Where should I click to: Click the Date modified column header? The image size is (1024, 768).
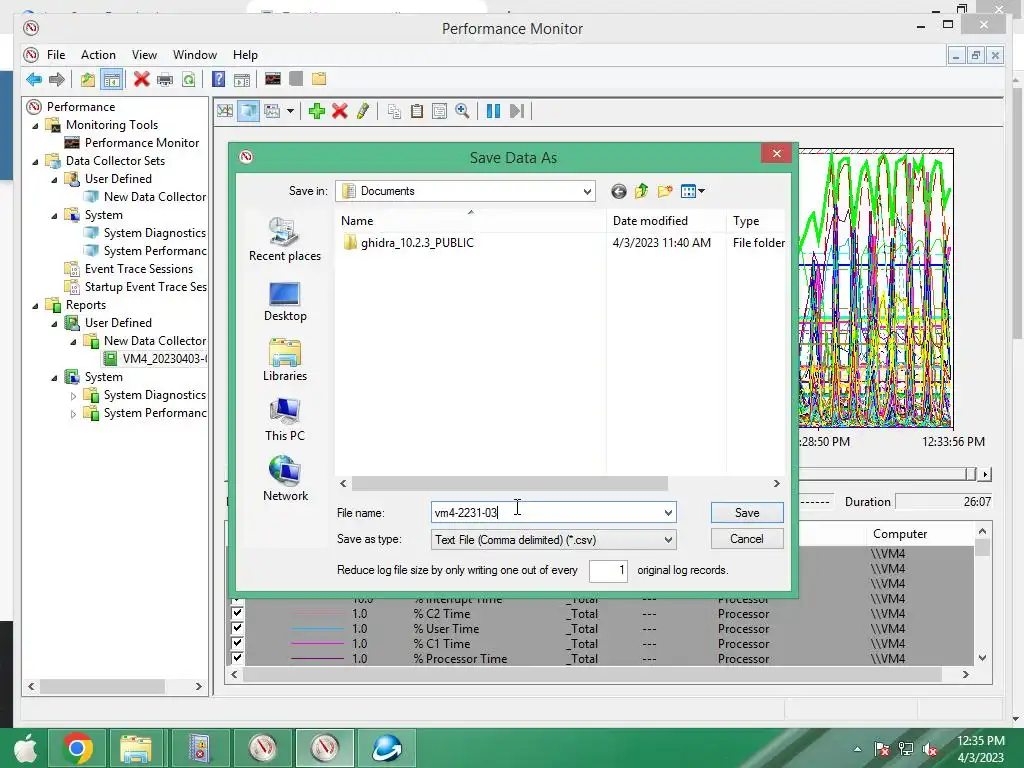665,221
